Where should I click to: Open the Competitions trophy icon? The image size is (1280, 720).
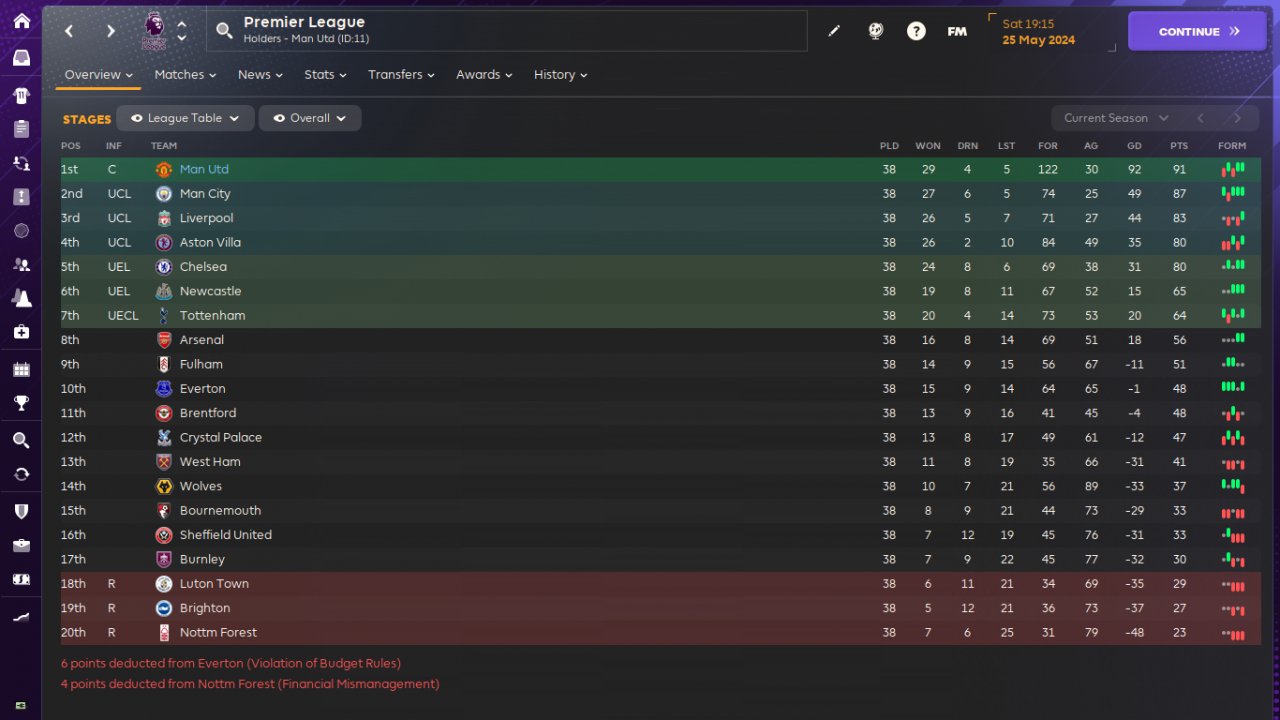21,403
